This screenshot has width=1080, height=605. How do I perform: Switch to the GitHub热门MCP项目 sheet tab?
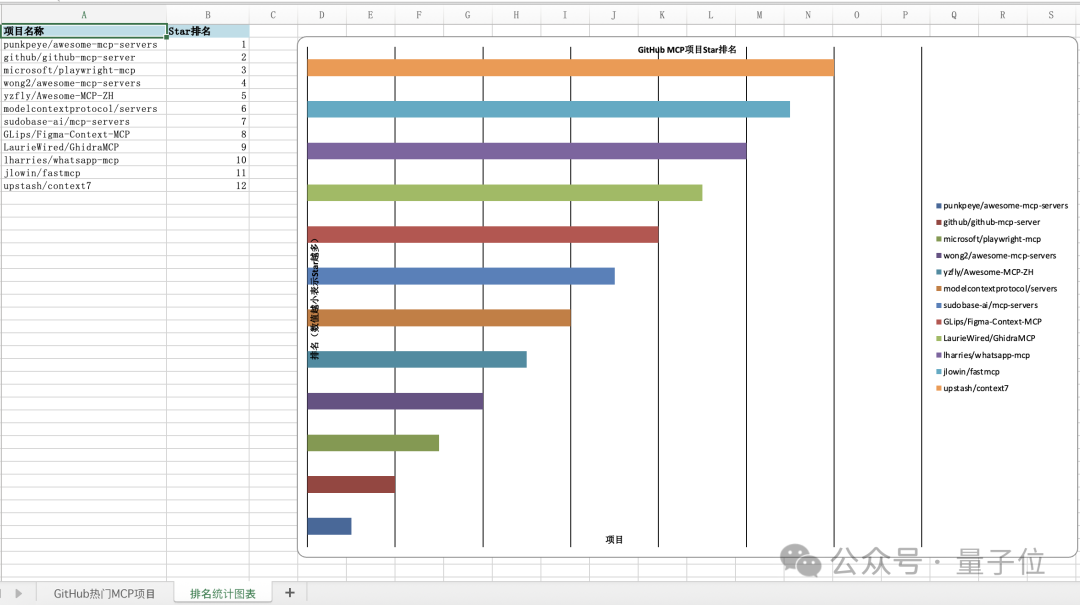(x=104, y=593)
